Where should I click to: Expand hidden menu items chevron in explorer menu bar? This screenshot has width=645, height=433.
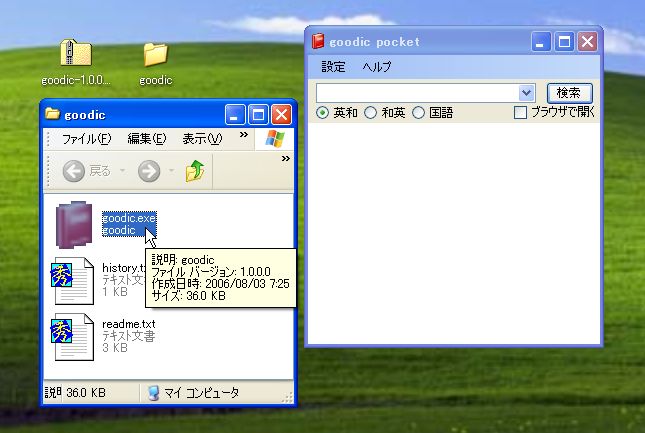244,134
